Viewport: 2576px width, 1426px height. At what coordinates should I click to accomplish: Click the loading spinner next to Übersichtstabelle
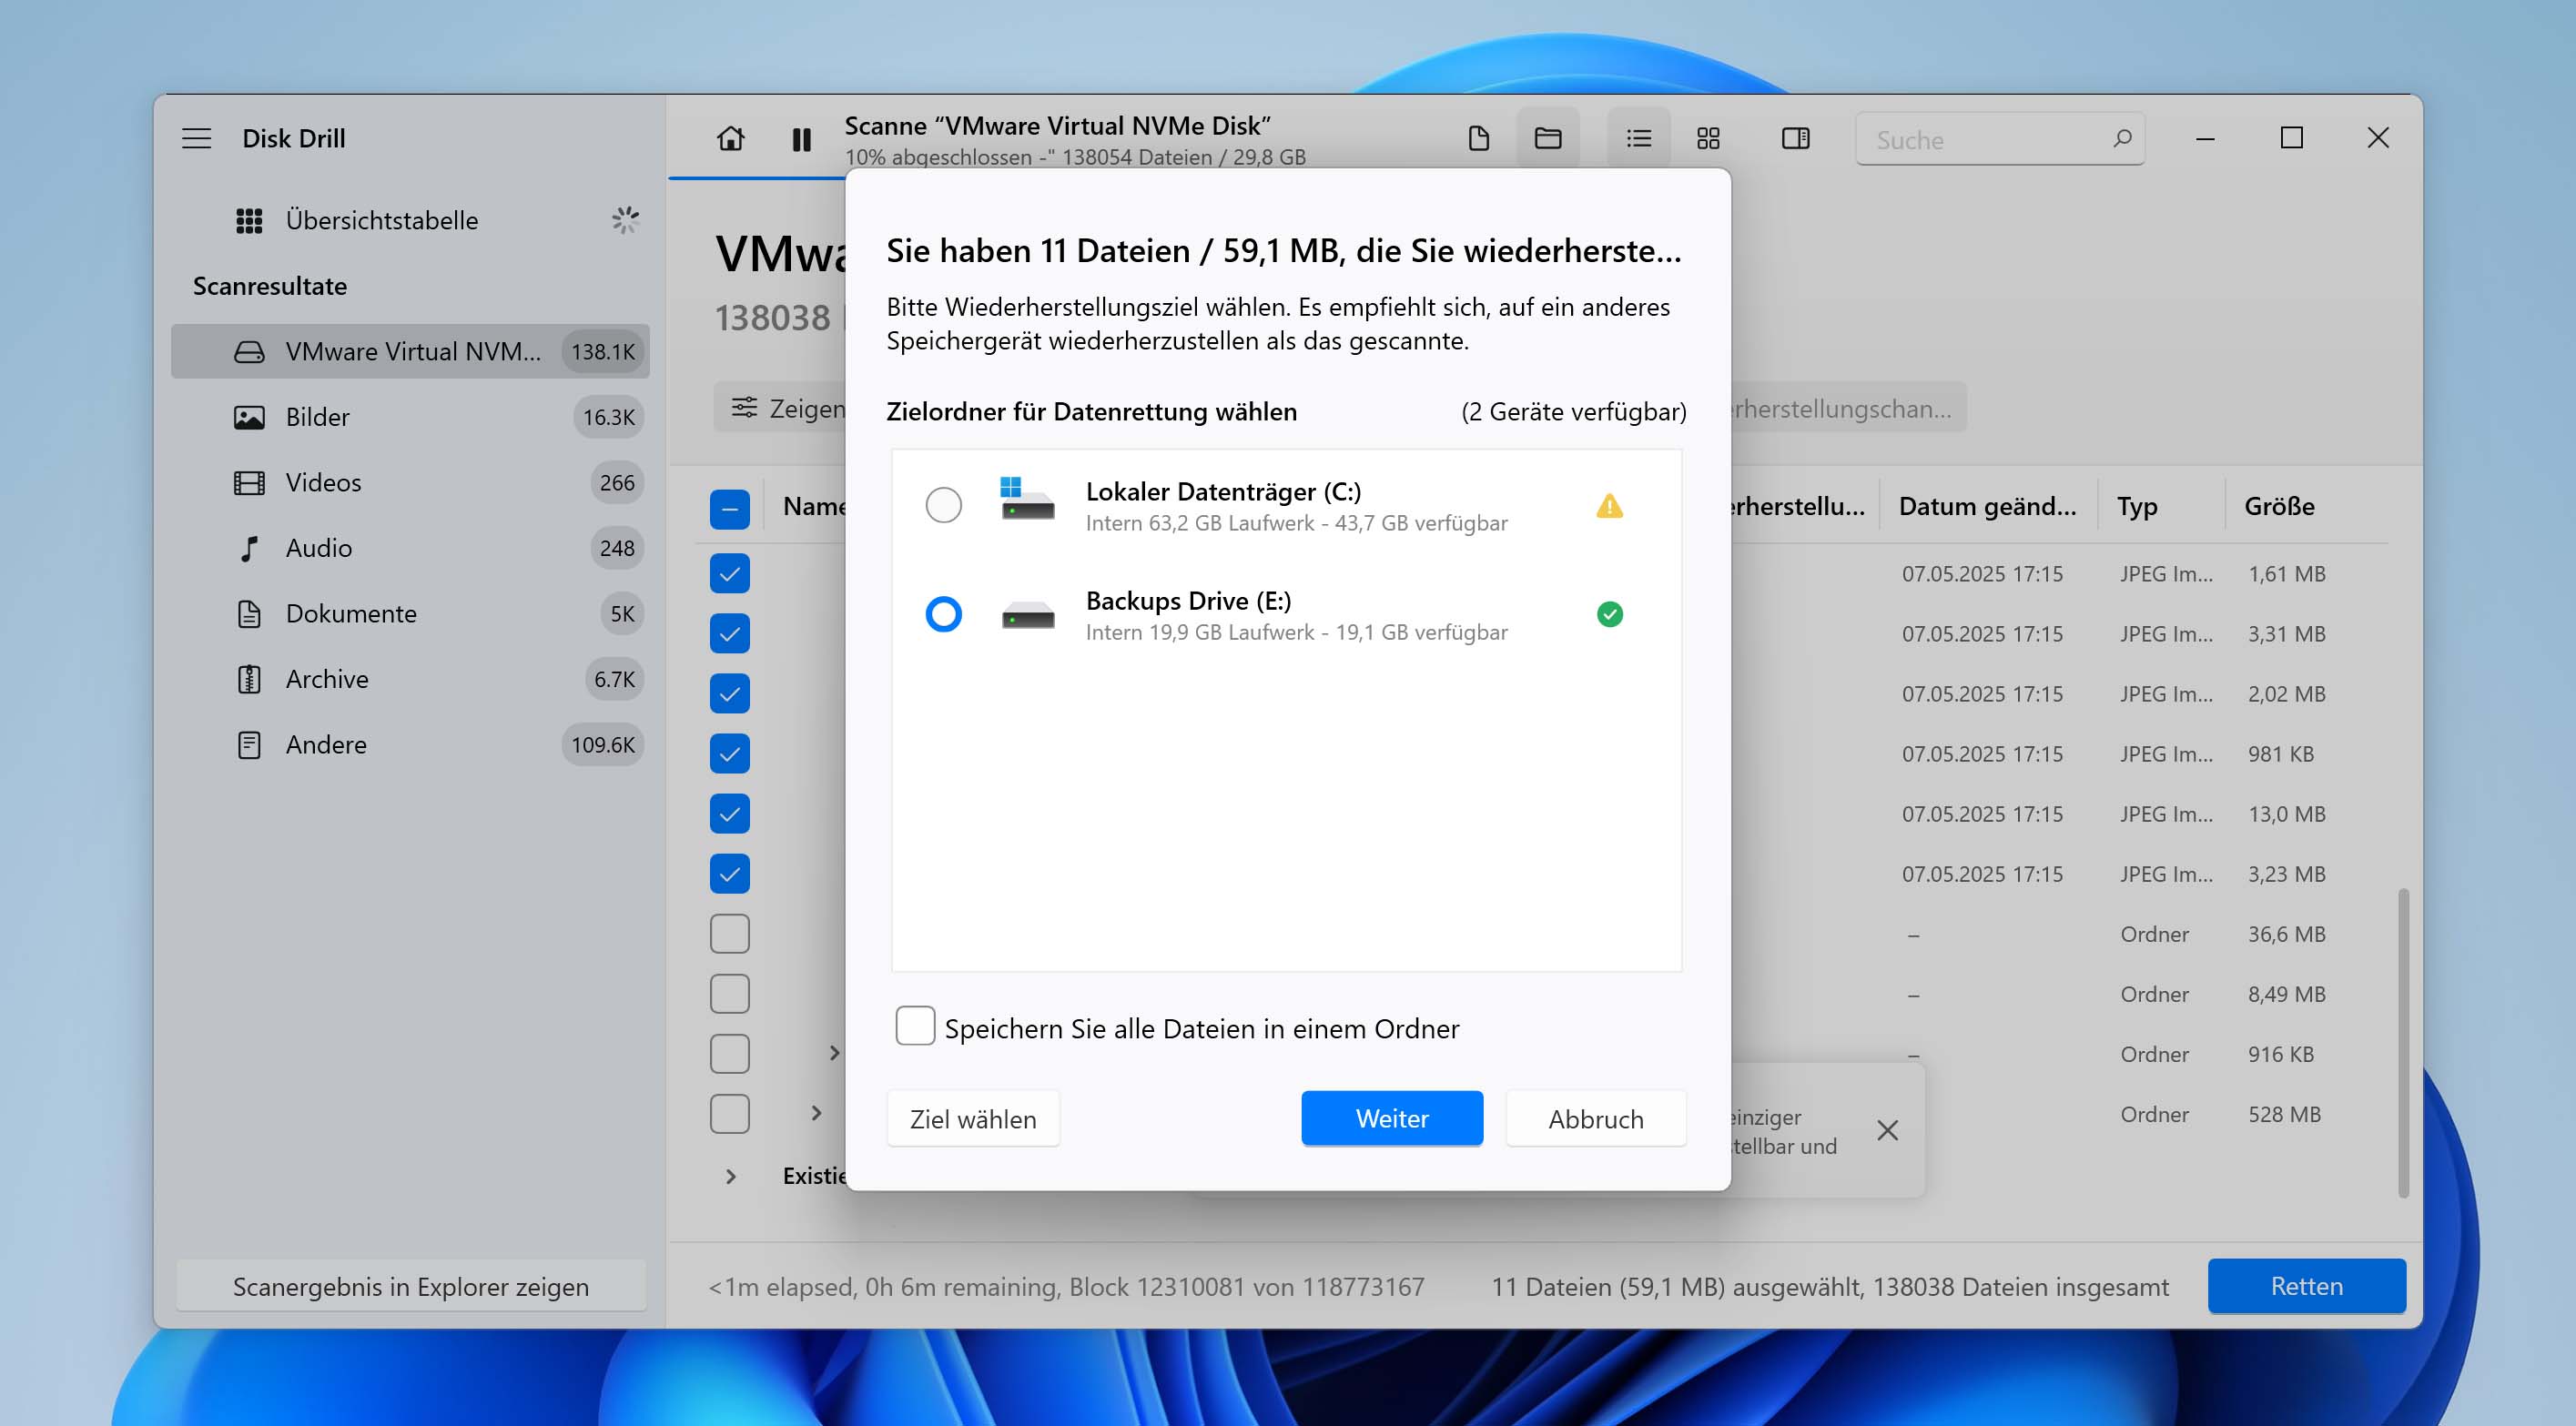pos(625,220)
